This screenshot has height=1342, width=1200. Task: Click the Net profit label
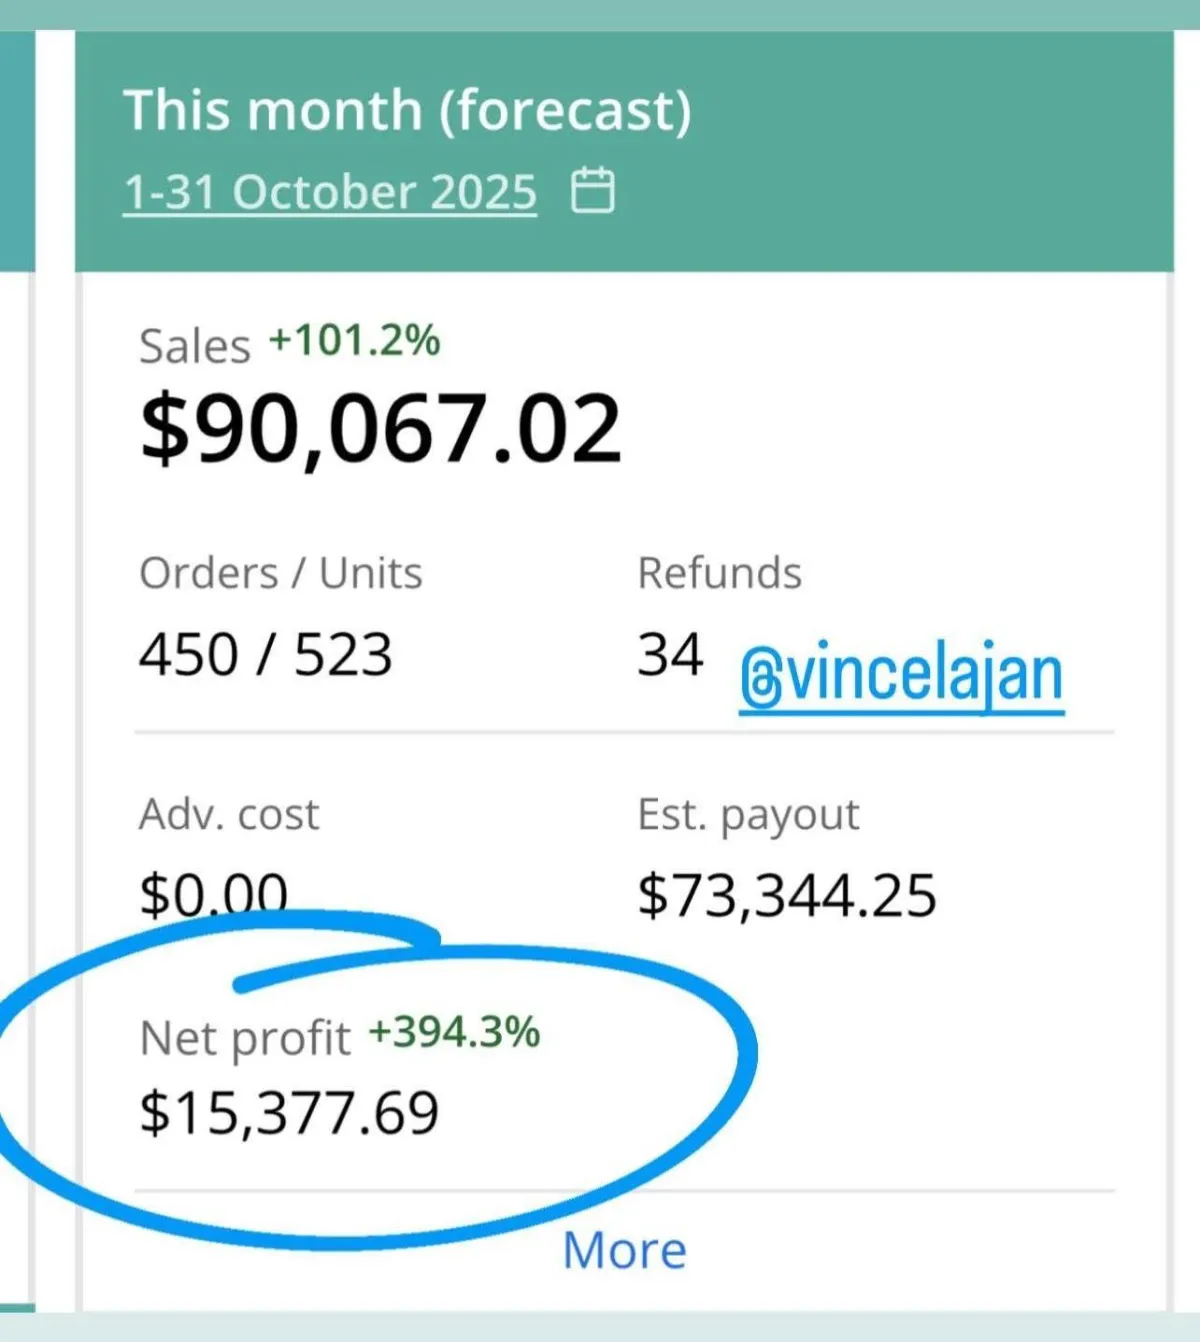tap(245, 1038)
